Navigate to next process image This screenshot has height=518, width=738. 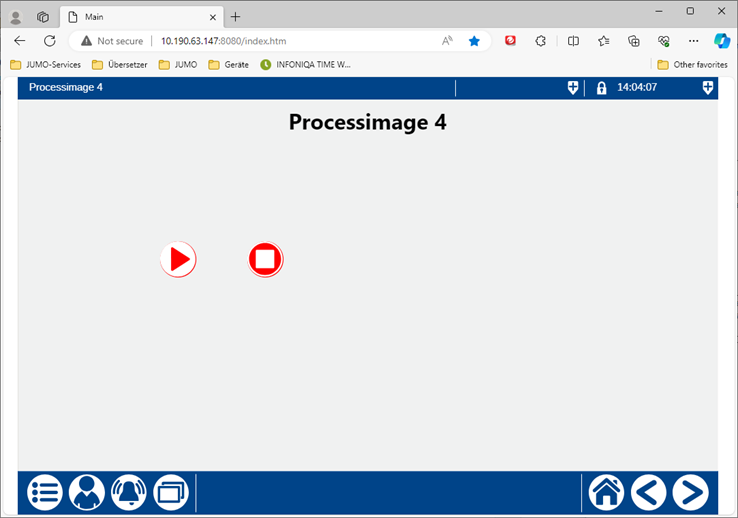coord(690,492)
